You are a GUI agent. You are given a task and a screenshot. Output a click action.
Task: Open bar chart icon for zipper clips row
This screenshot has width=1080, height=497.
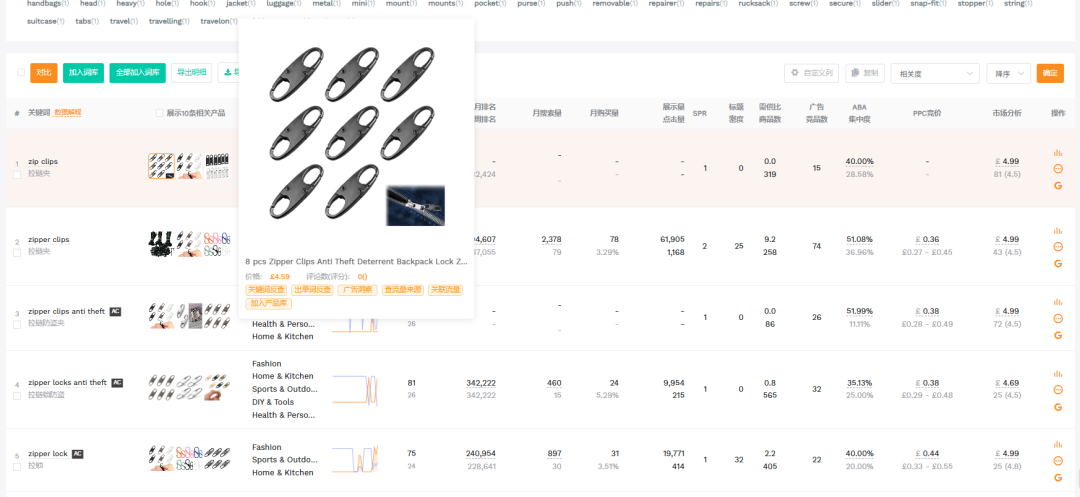click(x=1058, y=231)
